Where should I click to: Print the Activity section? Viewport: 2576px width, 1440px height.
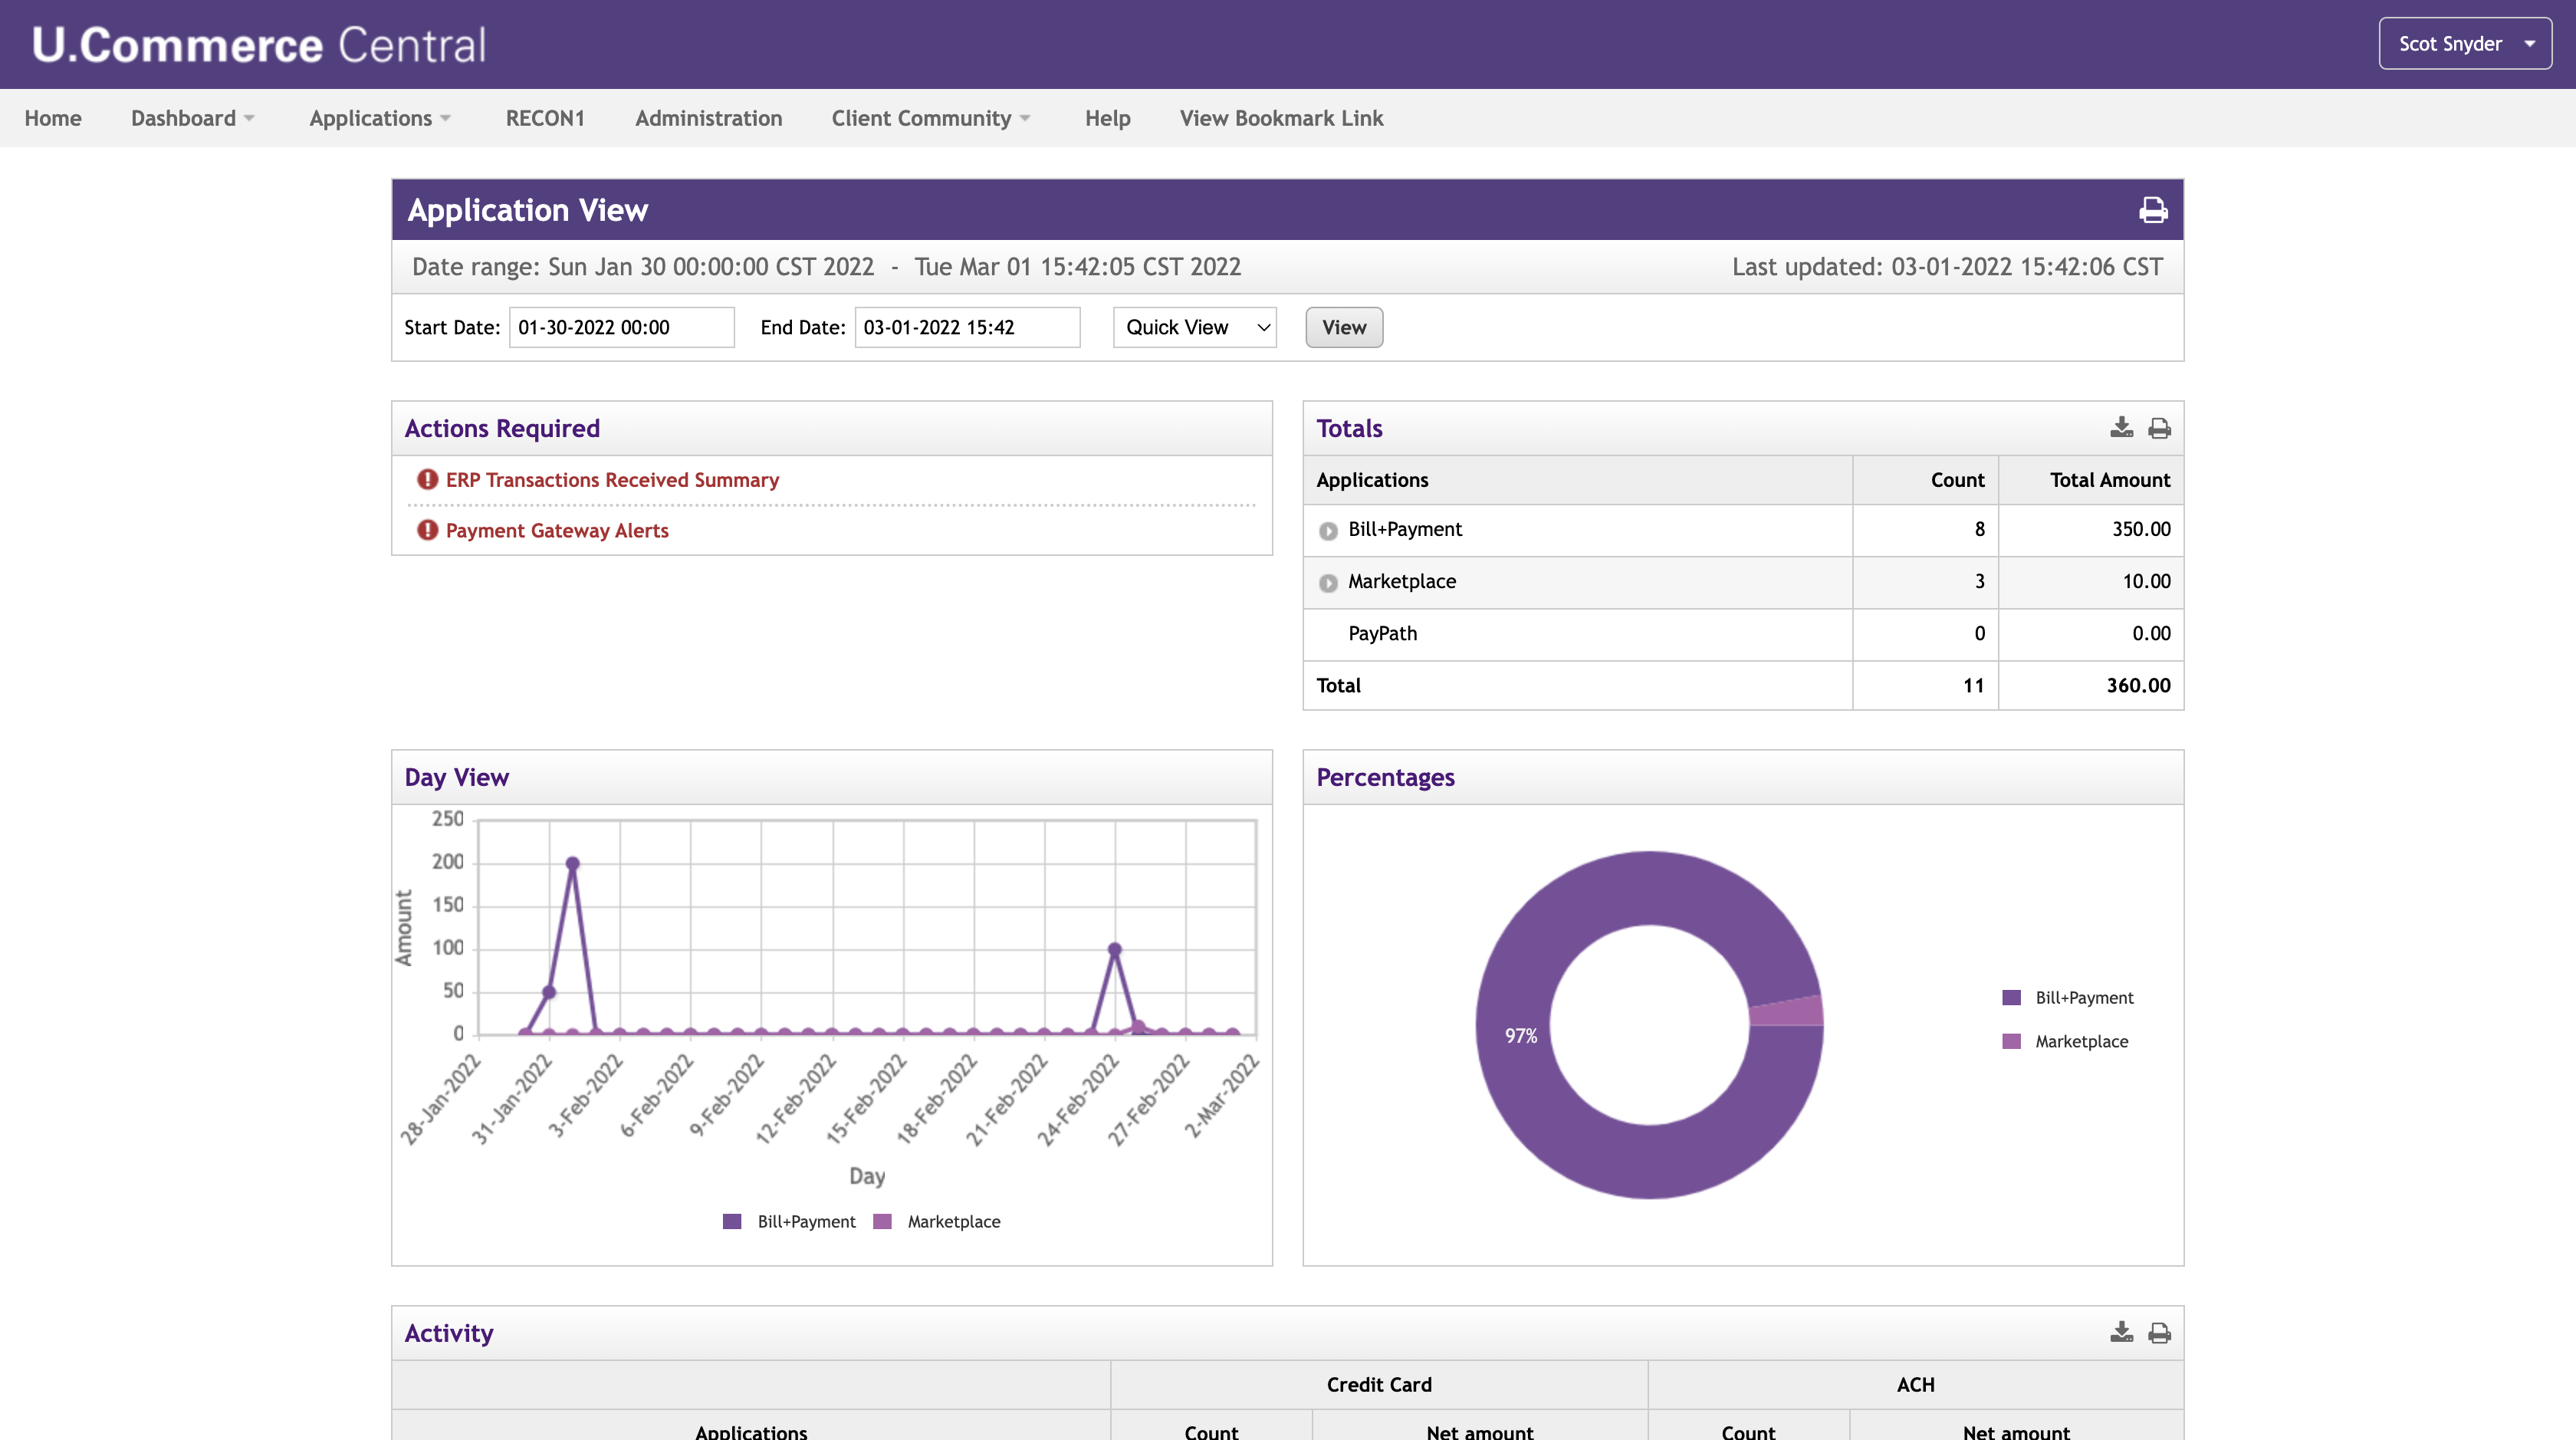coord(2158,1332)
